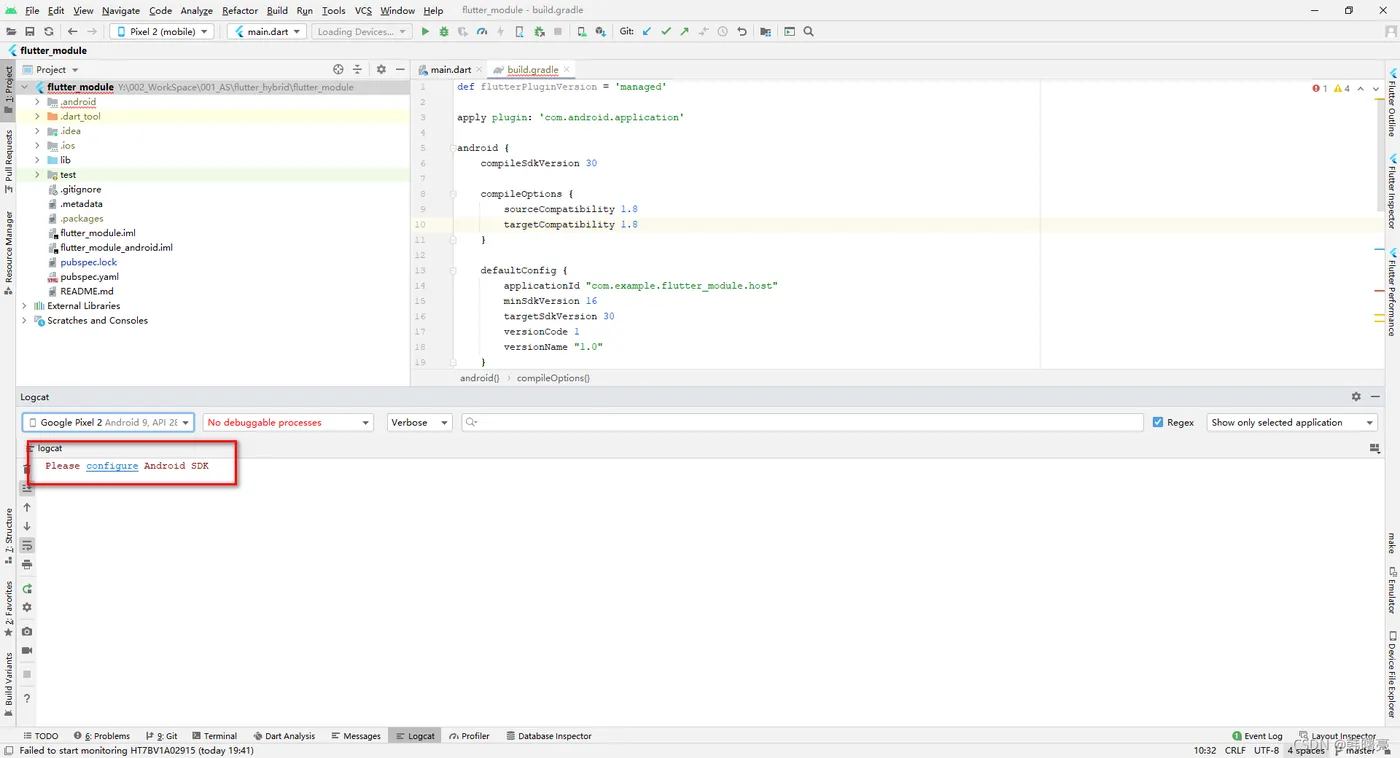Viewport: 1400px width, 758px height.
Task: Open the Dart Analysis tab
Action: [283, 736]
